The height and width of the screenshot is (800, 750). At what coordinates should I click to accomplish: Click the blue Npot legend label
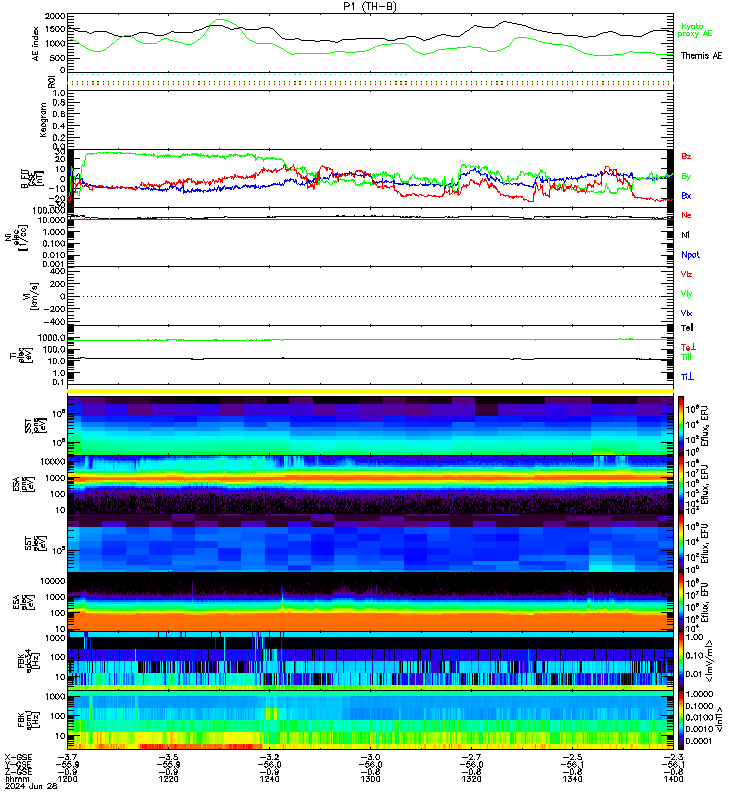[x=690, y=255]
